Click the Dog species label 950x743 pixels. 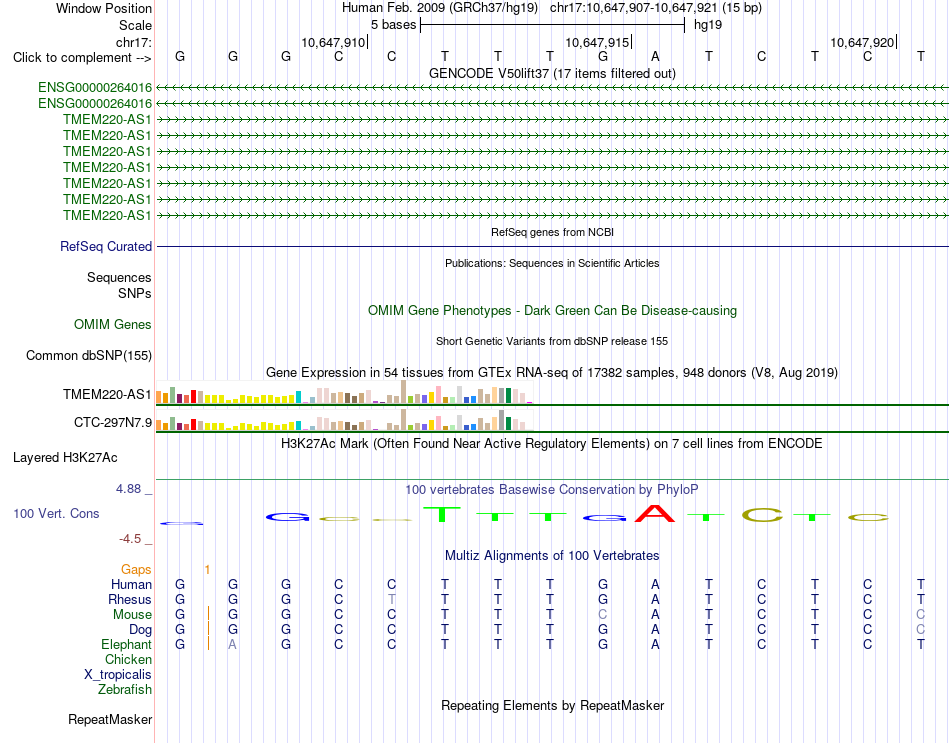(140, 630)
